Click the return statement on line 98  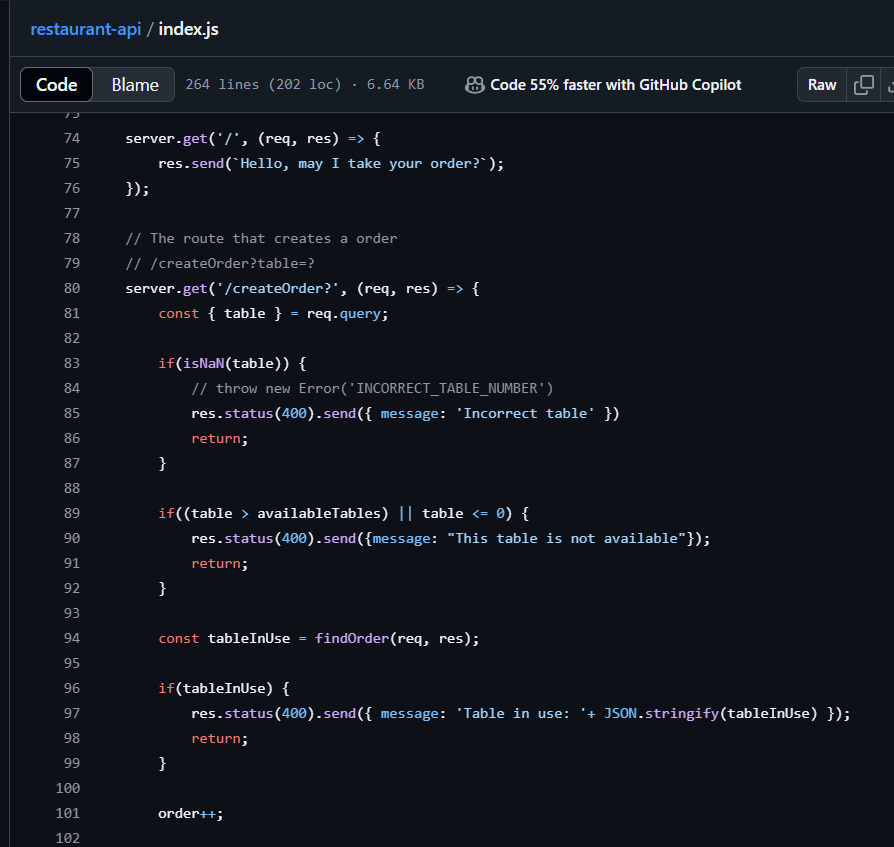click(220, 739)
